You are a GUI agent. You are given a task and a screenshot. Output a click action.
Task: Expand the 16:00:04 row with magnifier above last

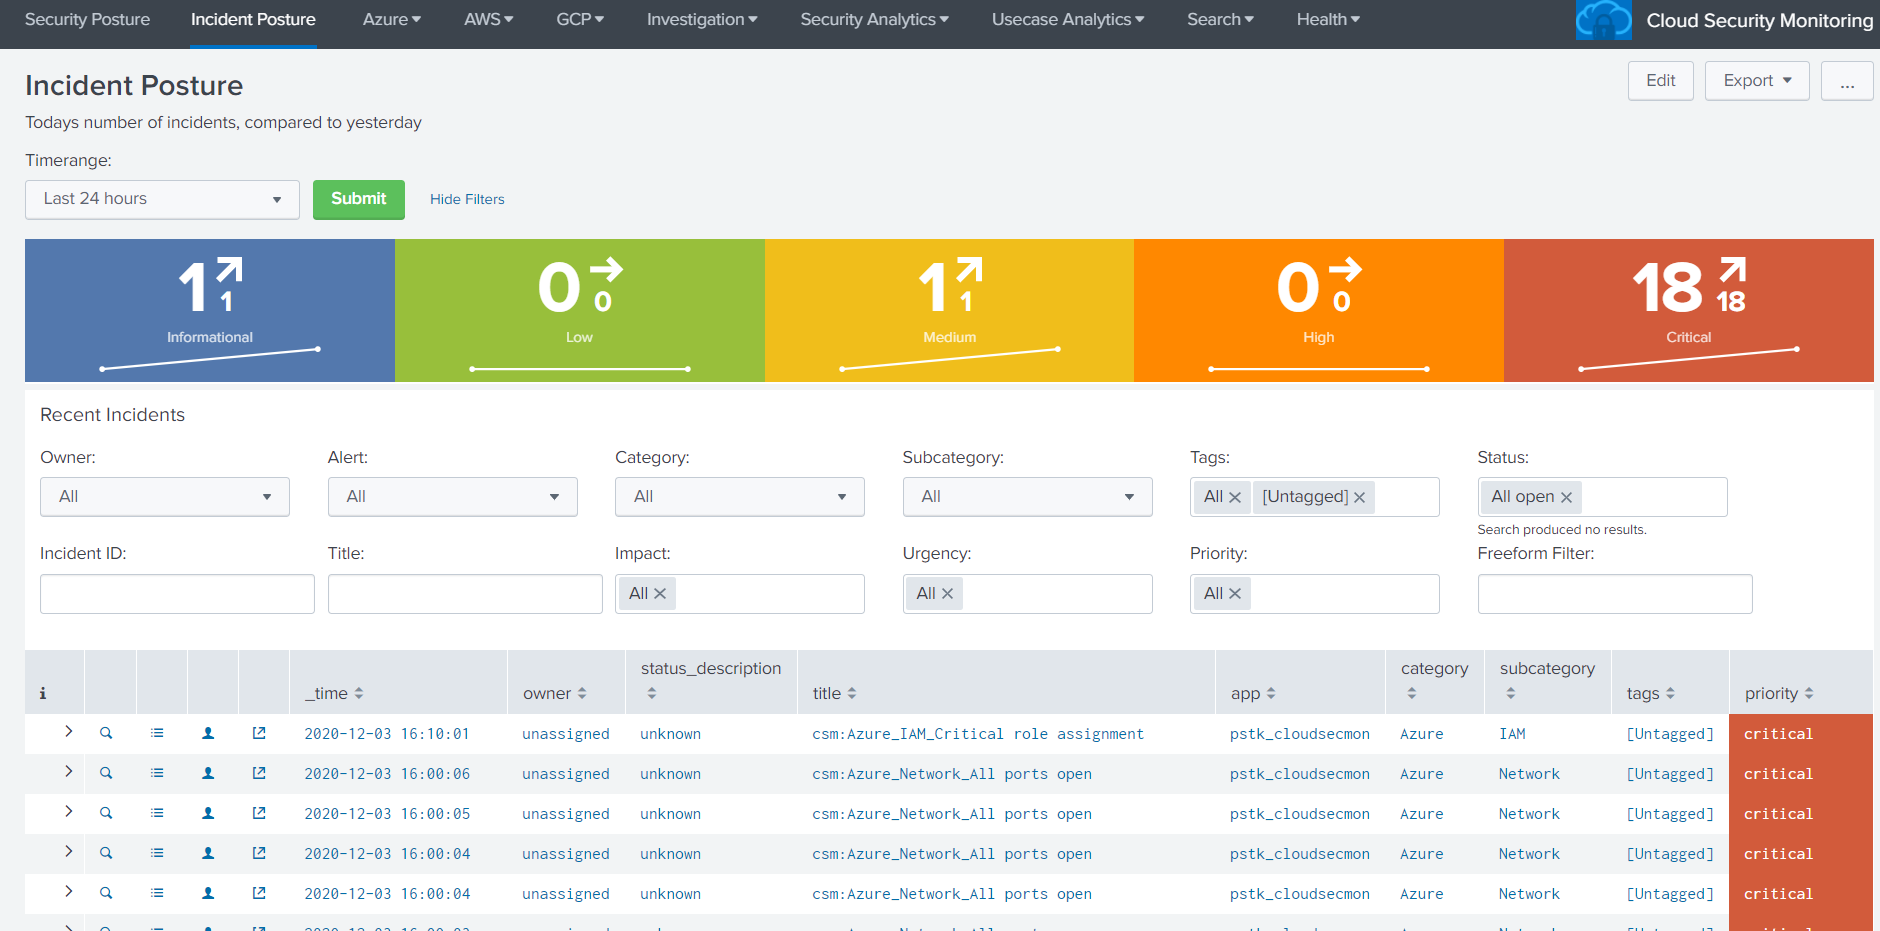pos(68,852)
